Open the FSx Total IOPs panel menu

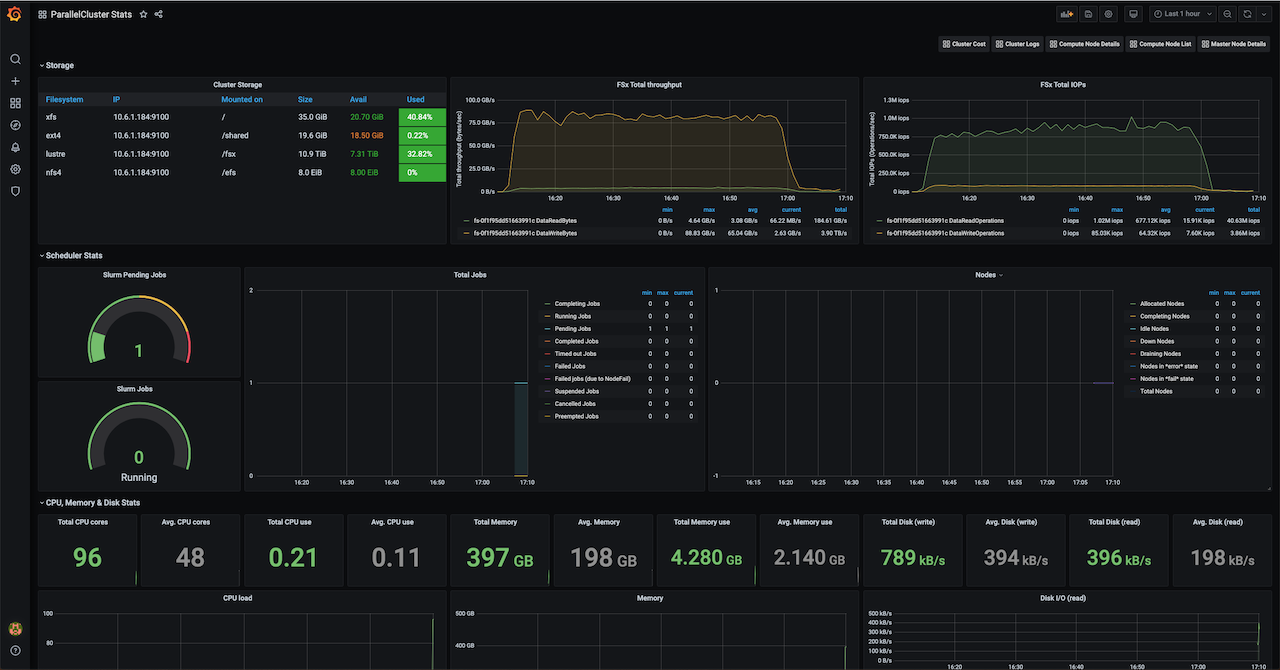tap(1063, 85)
